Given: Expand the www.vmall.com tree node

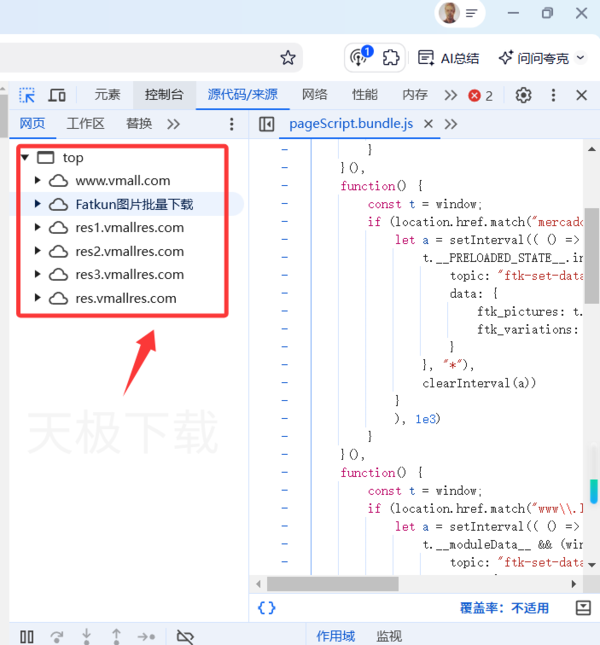Looking at the screenshot, I should [38, 181].
